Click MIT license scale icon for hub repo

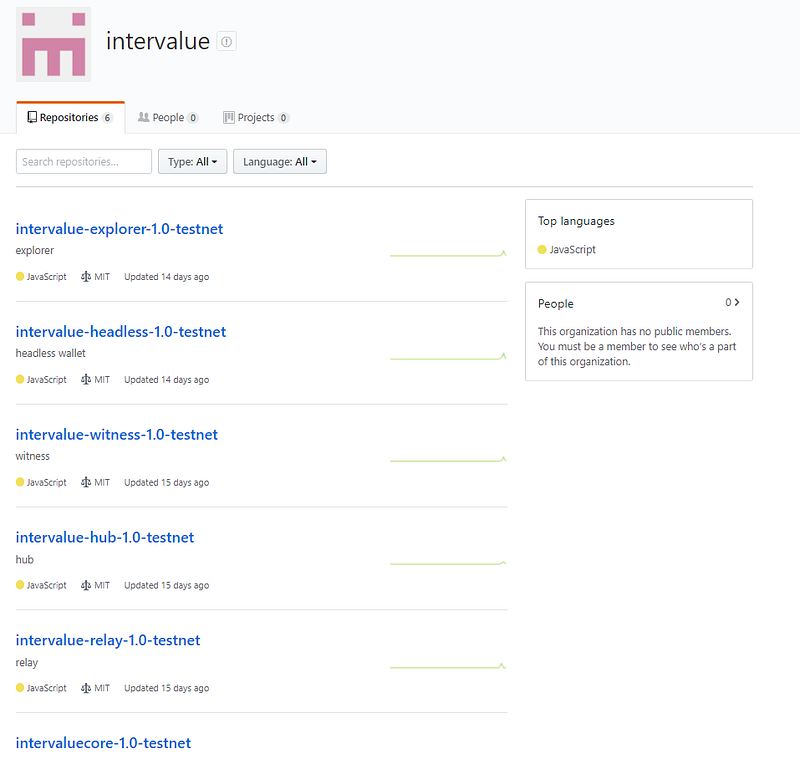[x=86, y=586]
